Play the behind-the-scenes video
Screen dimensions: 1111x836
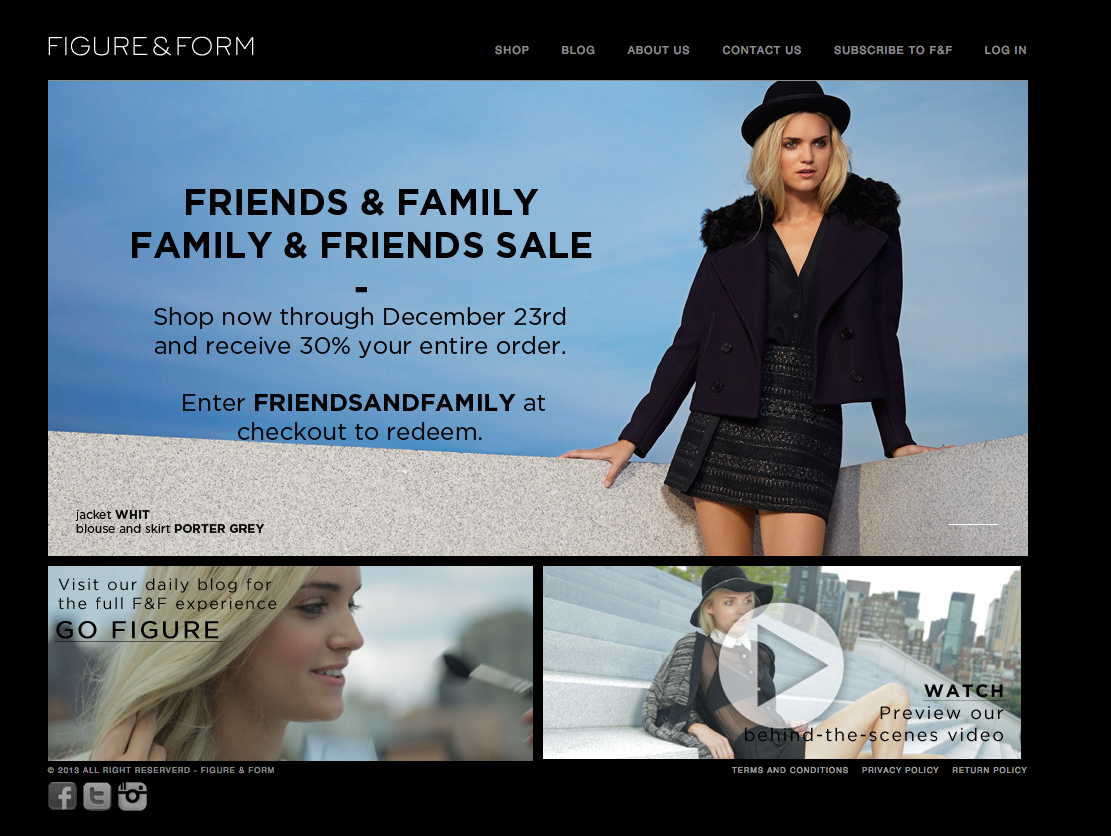(x=782, y=665)
